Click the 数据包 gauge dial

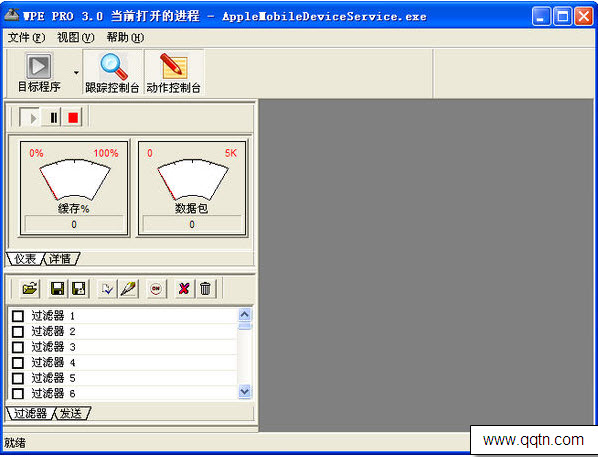point(193,179)
